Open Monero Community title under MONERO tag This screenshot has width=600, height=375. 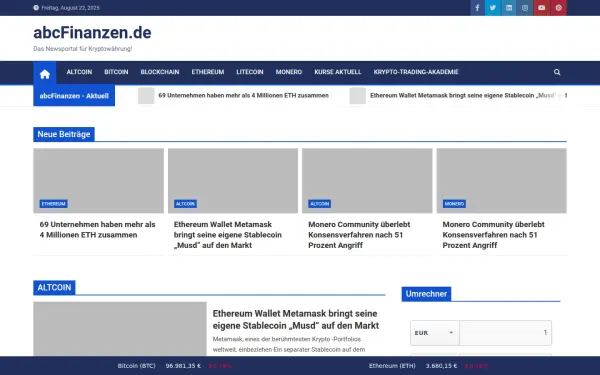[x=493, y=235]
